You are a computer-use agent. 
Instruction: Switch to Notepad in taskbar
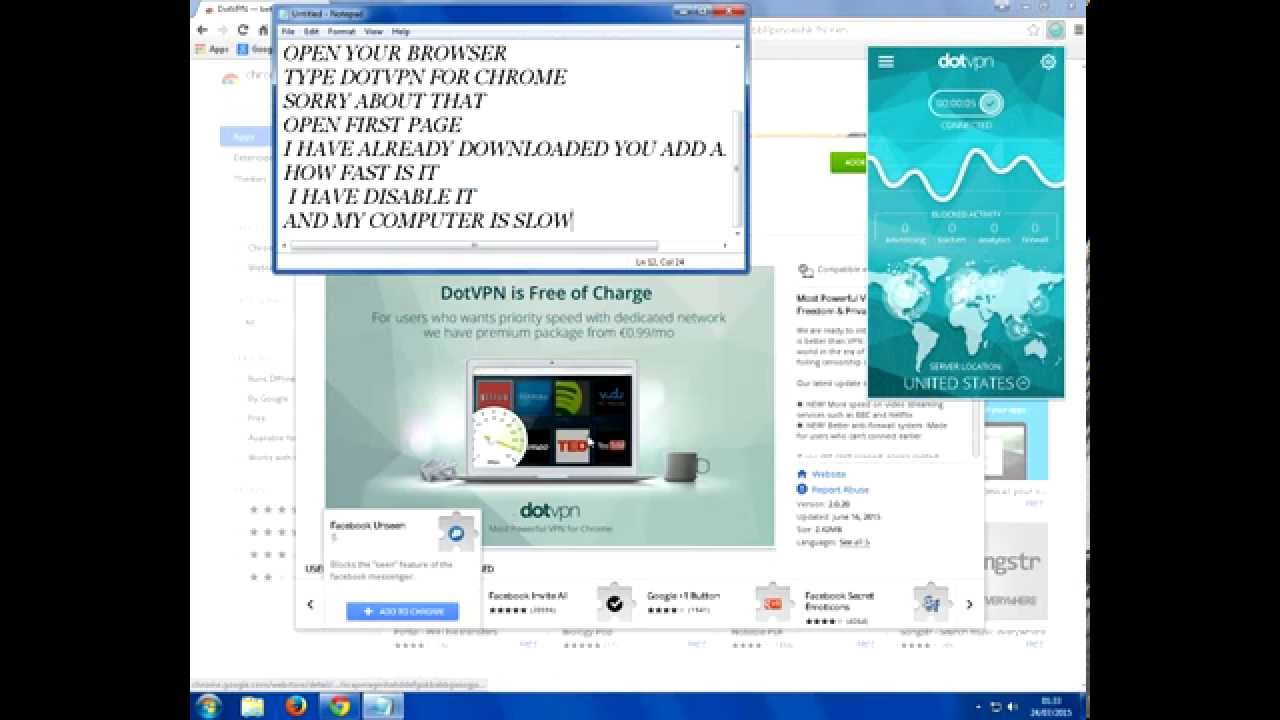382,706
